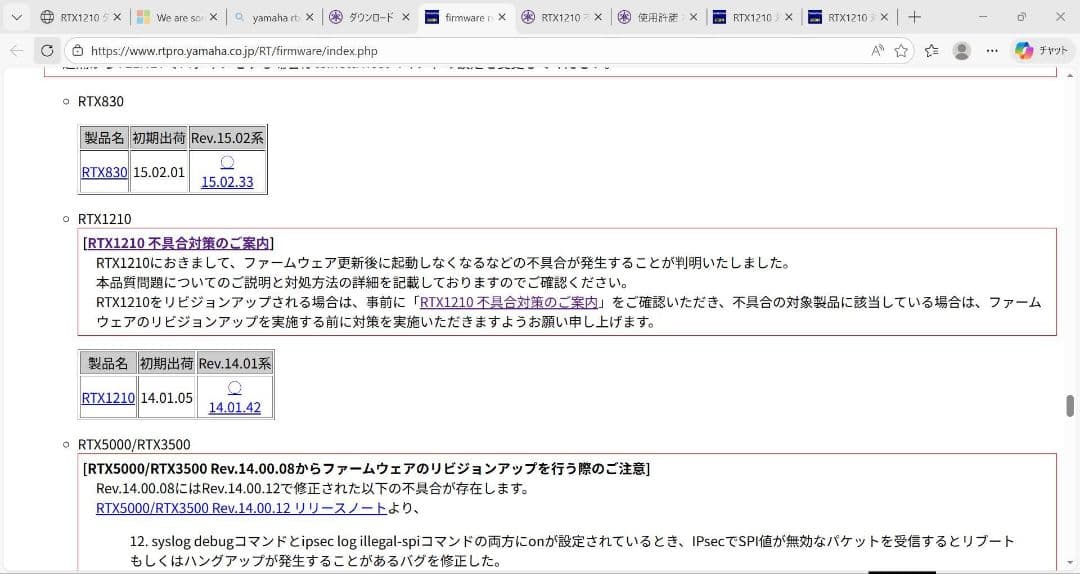Open RTX5000/RTX3500 Rev.14.00.12 リリースノート link

pyautogui.click(x=241, y=509)
